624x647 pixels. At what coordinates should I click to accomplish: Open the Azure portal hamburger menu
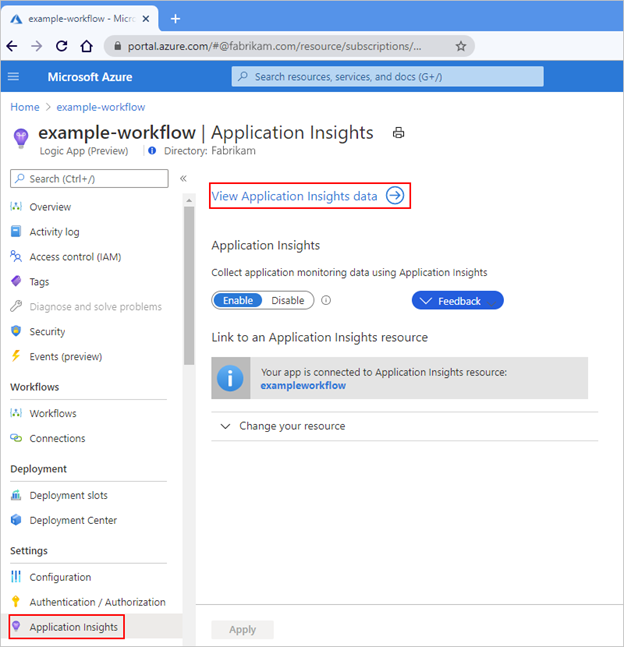14,76
